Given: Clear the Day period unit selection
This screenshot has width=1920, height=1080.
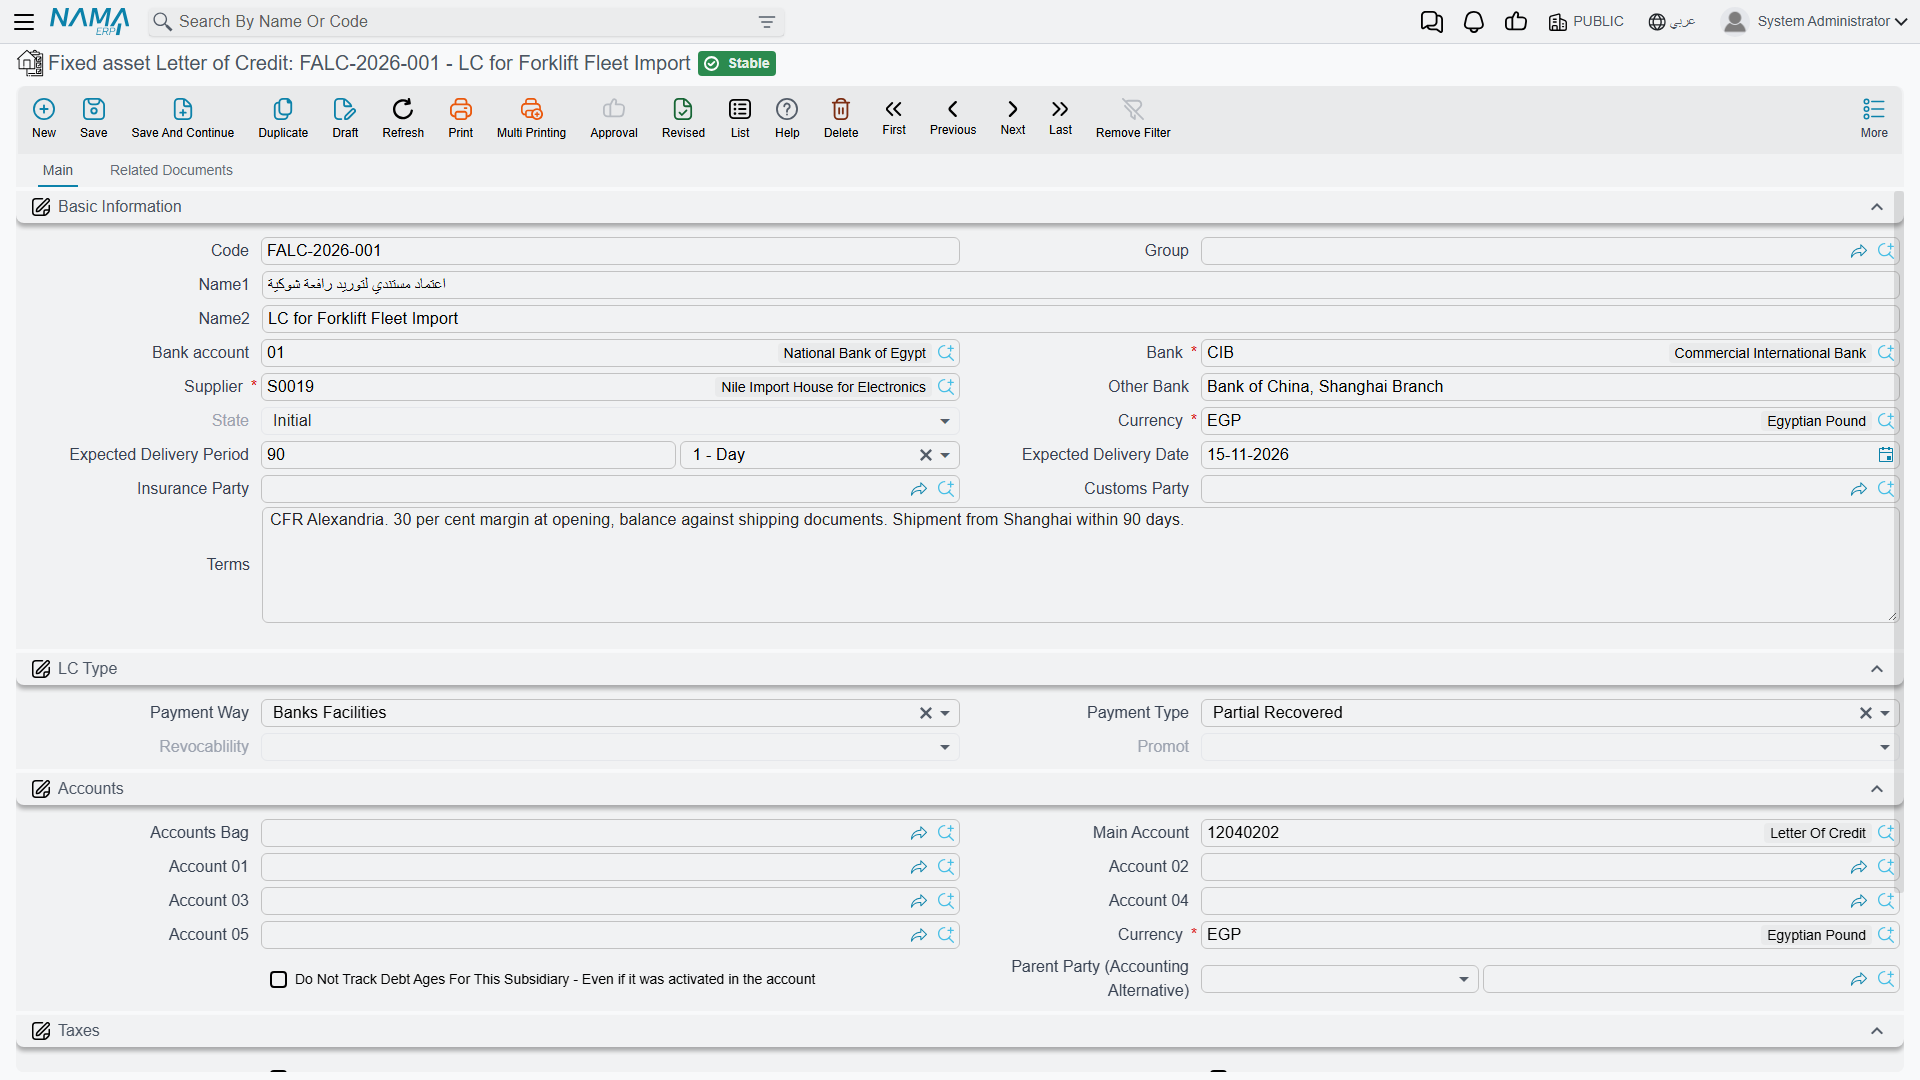Looking at the screenshot, I should [925, 455].
